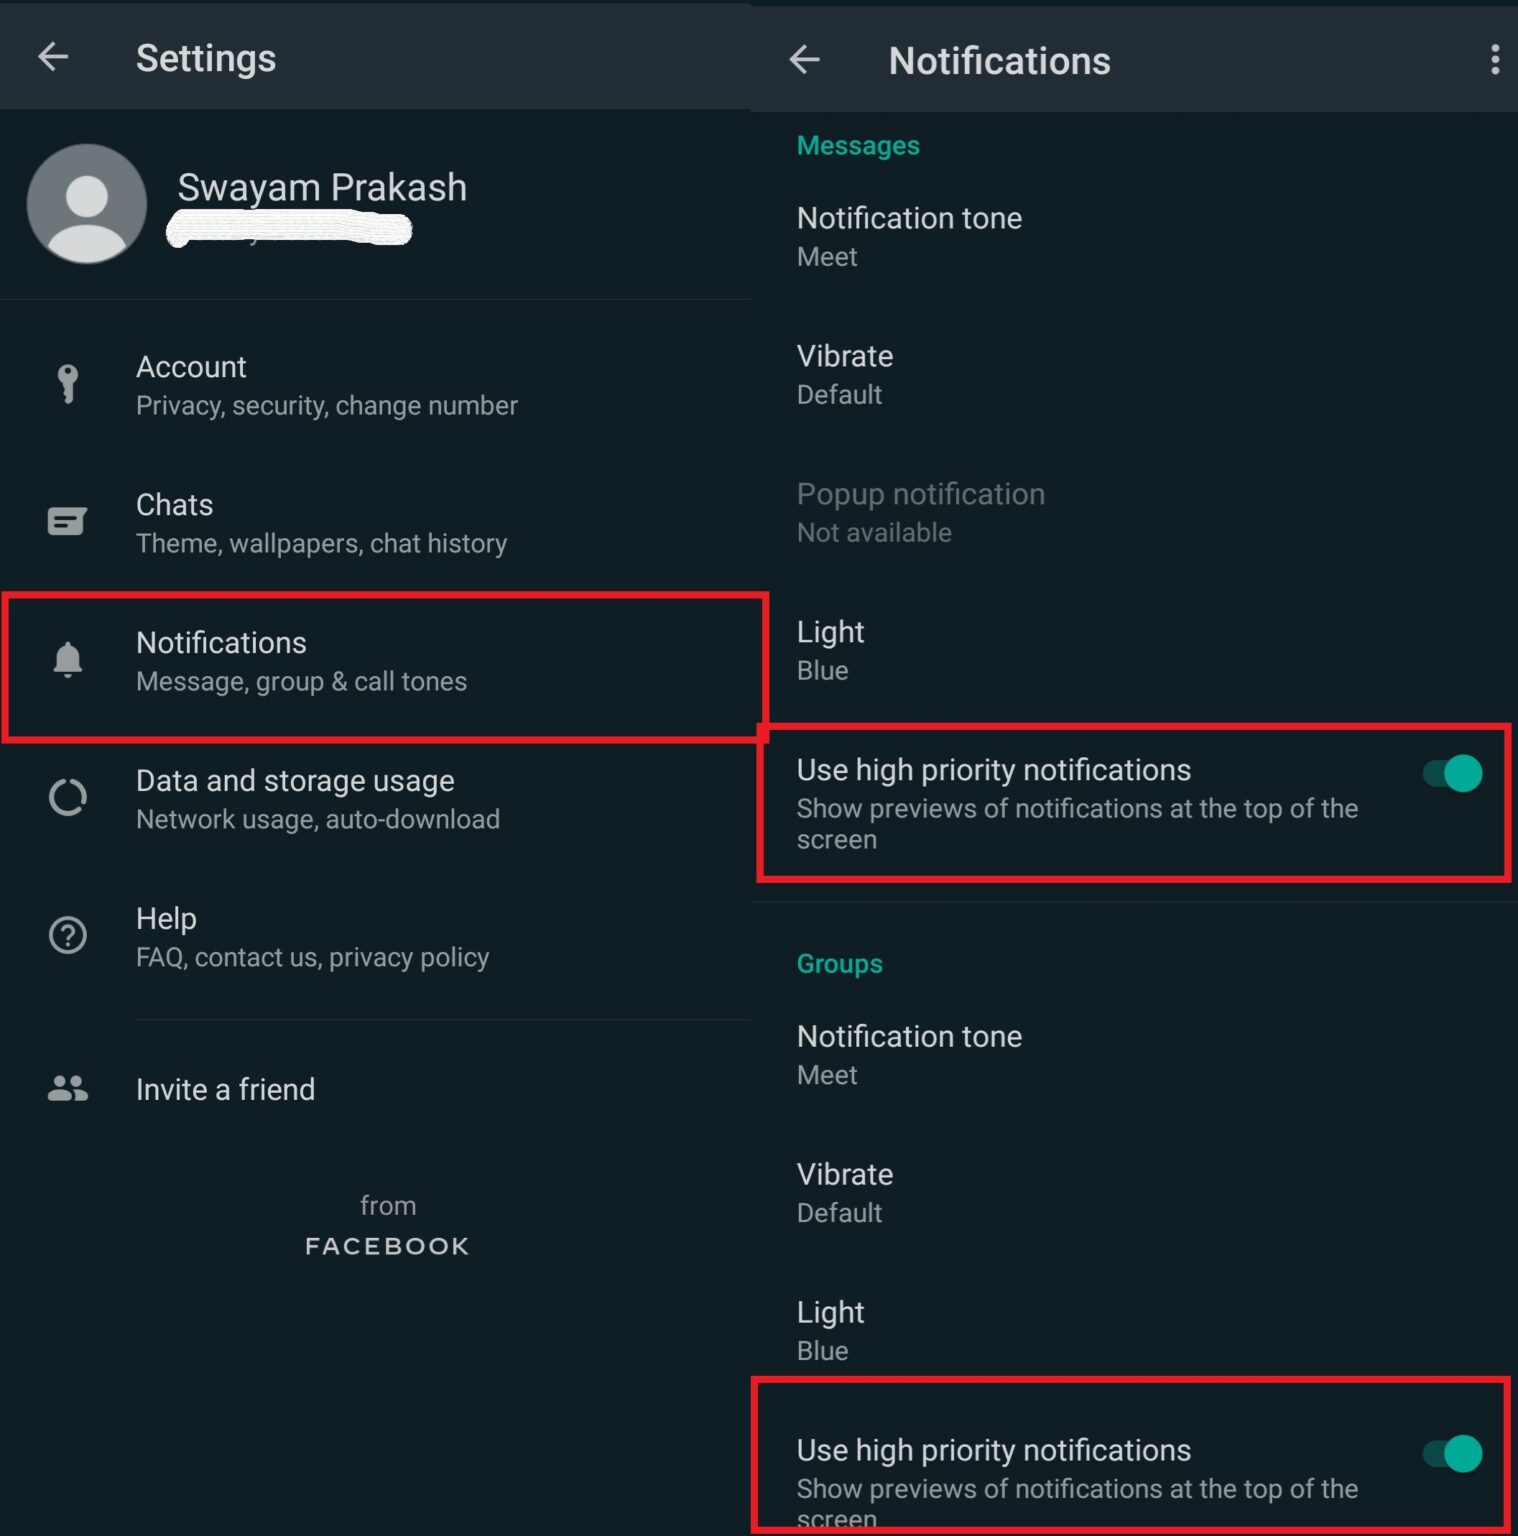Tap Swayam Prakash's profile picture
Screen dimensions: 1518x1536
87,203
